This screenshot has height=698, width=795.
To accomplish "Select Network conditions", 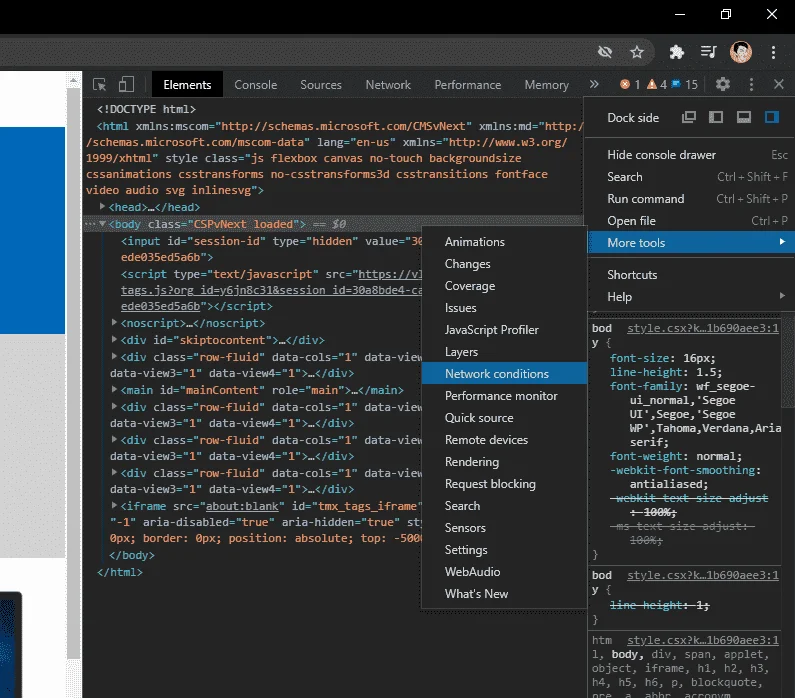I will tap(504, 374).
